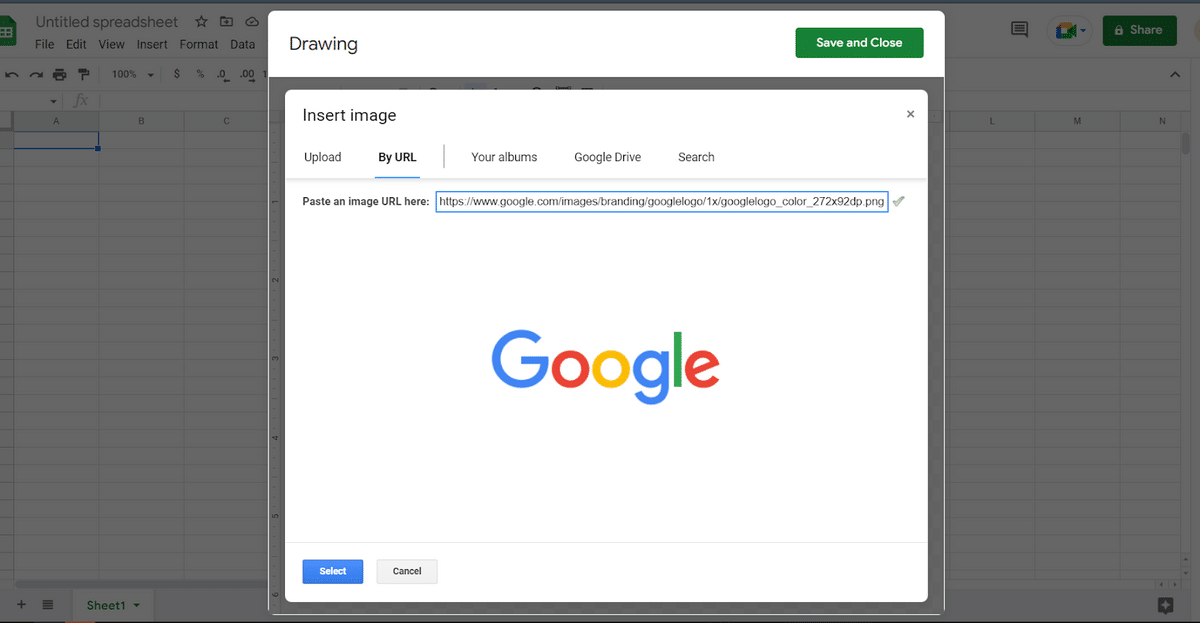
Task: Open the Sheet1 tab dropdown arrow
Action: tap(136, 606)
